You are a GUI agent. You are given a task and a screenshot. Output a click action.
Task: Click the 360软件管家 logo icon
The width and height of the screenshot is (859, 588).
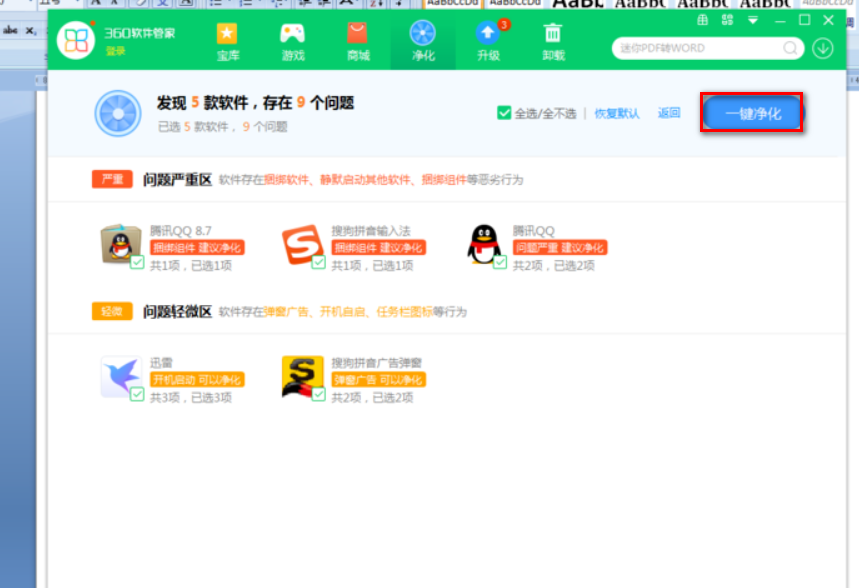[x=76, y=40]
